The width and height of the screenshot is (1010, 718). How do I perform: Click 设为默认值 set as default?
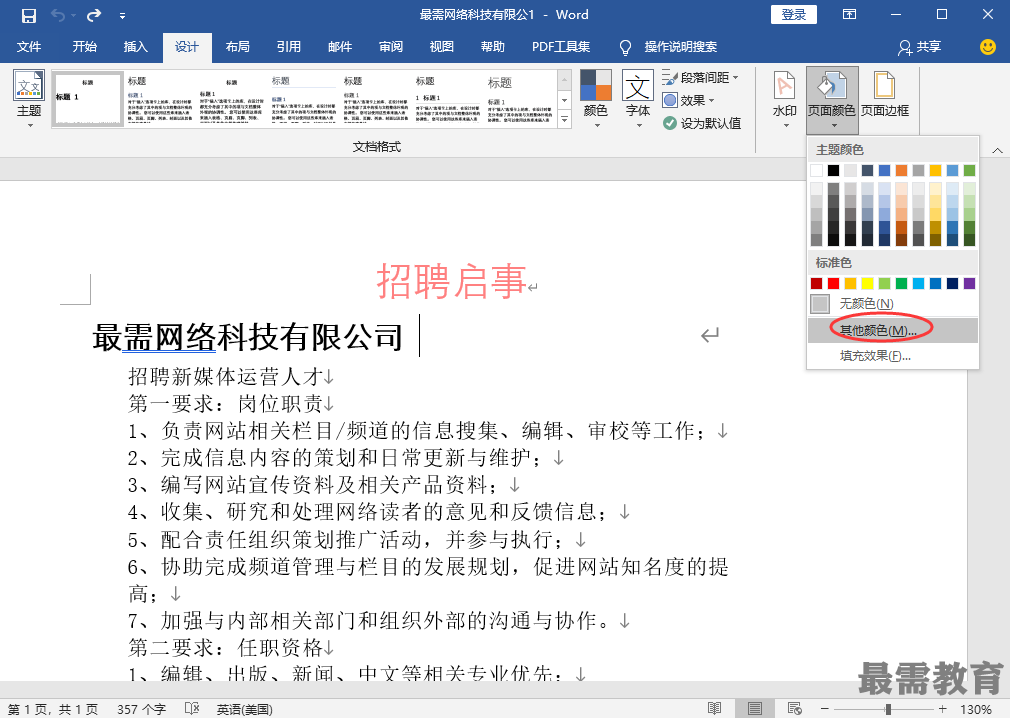coord(702,123)
